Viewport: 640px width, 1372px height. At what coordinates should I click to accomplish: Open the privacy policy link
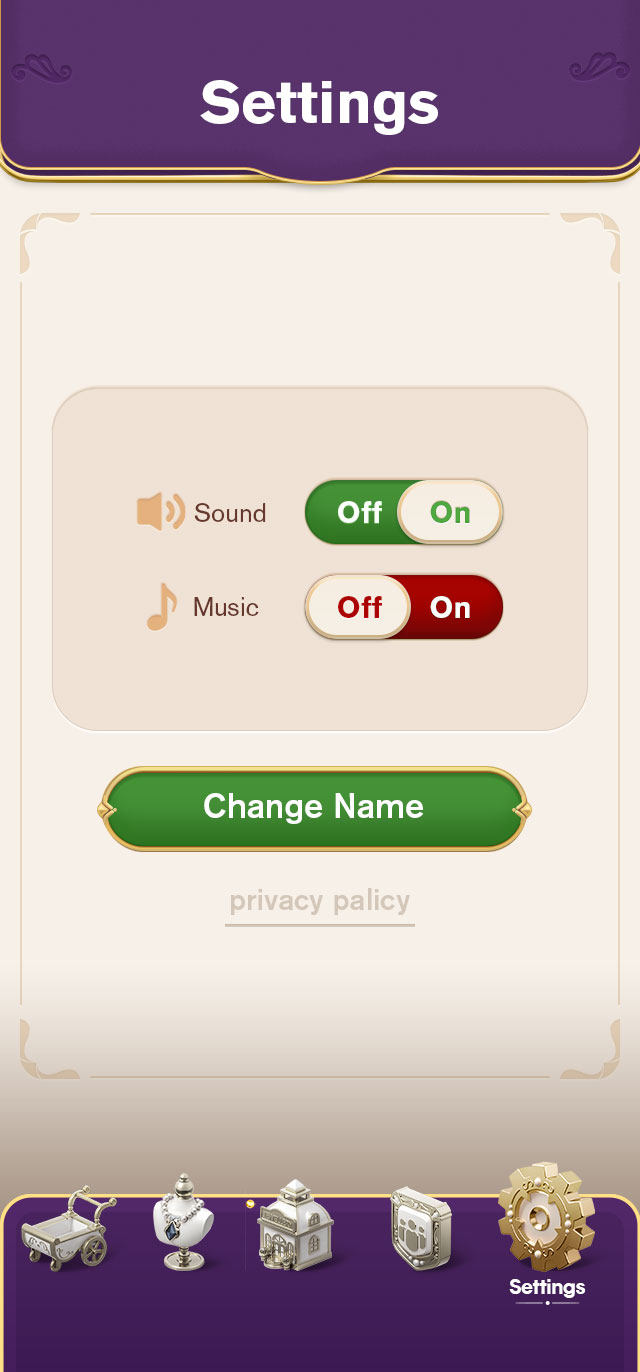pyautogui.click(x=320, y=901)
